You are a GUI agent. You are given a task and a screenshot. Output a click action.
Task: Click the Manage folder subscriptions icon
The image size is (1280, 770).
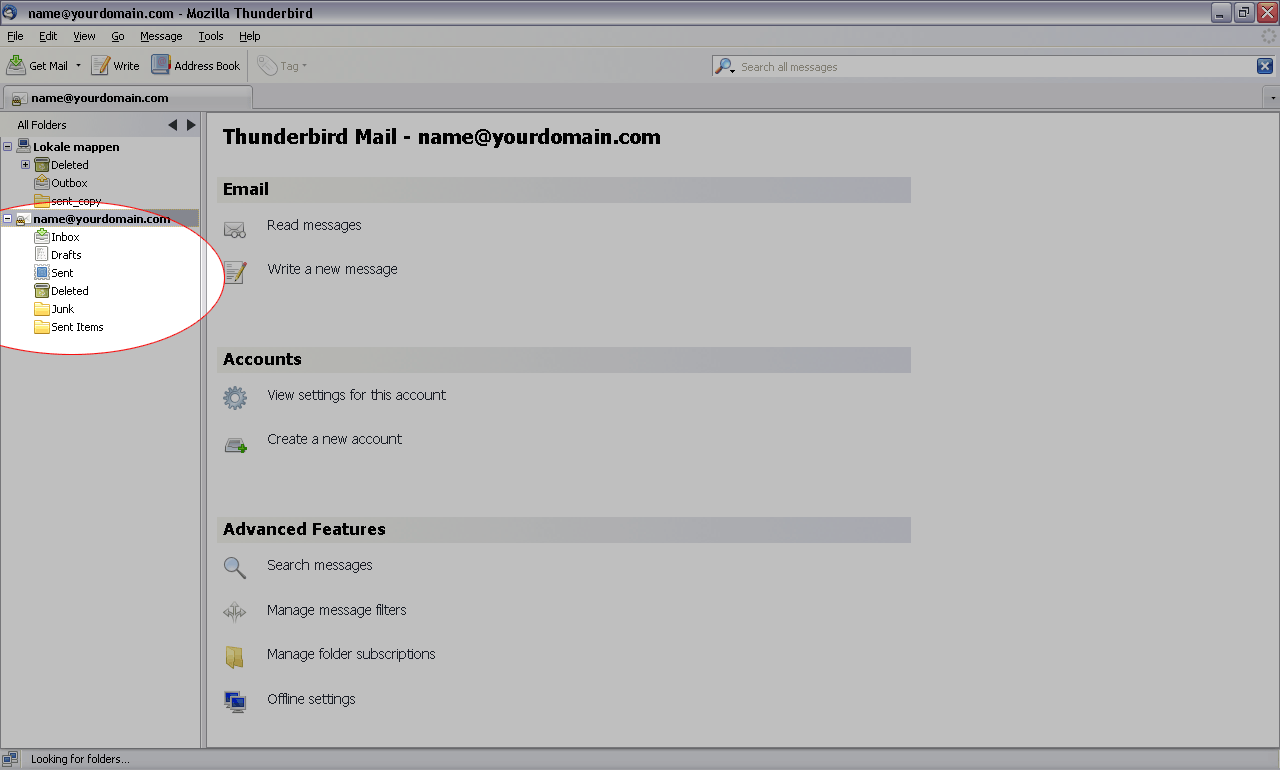(x=235, y=657)
